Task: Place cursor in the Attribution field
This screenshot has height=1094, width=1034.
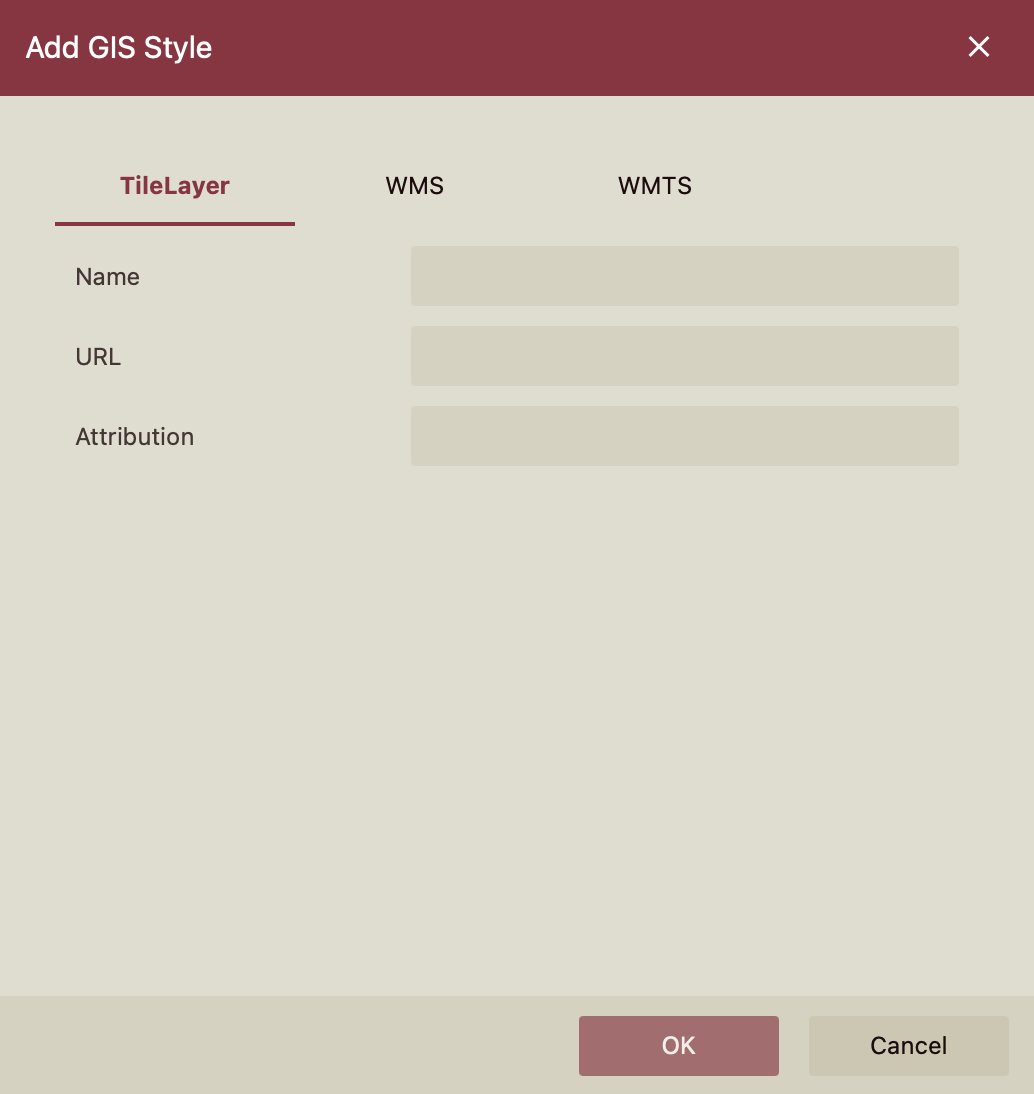Action: pos(684,436)
